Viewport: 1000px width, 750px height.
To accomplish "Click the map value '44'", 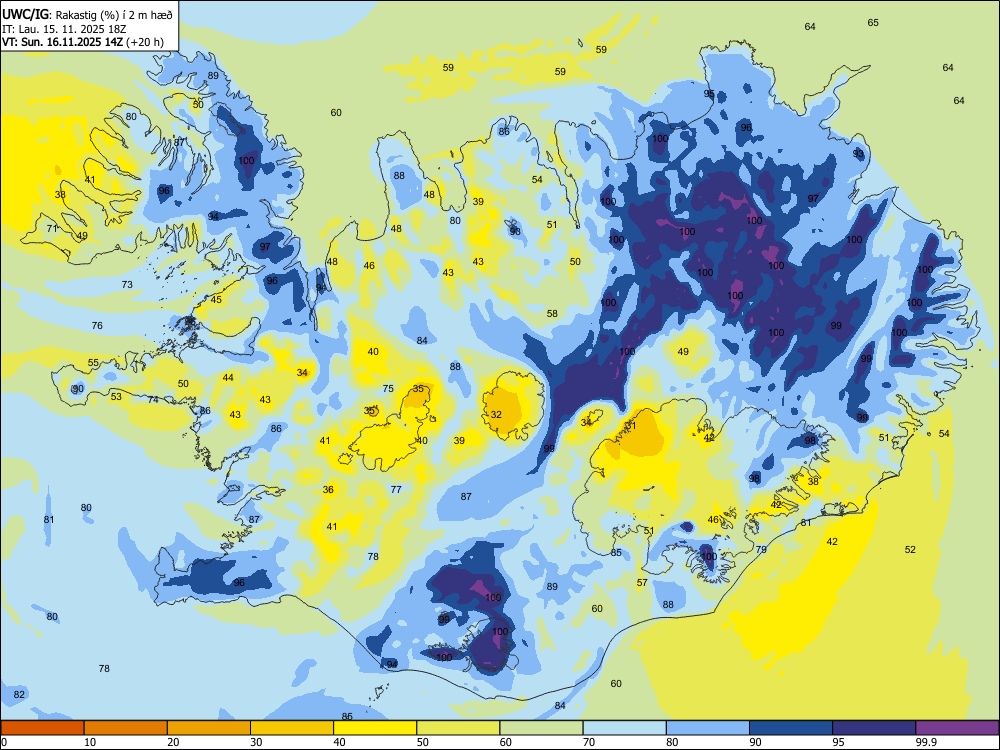I will tap(228, 378).
